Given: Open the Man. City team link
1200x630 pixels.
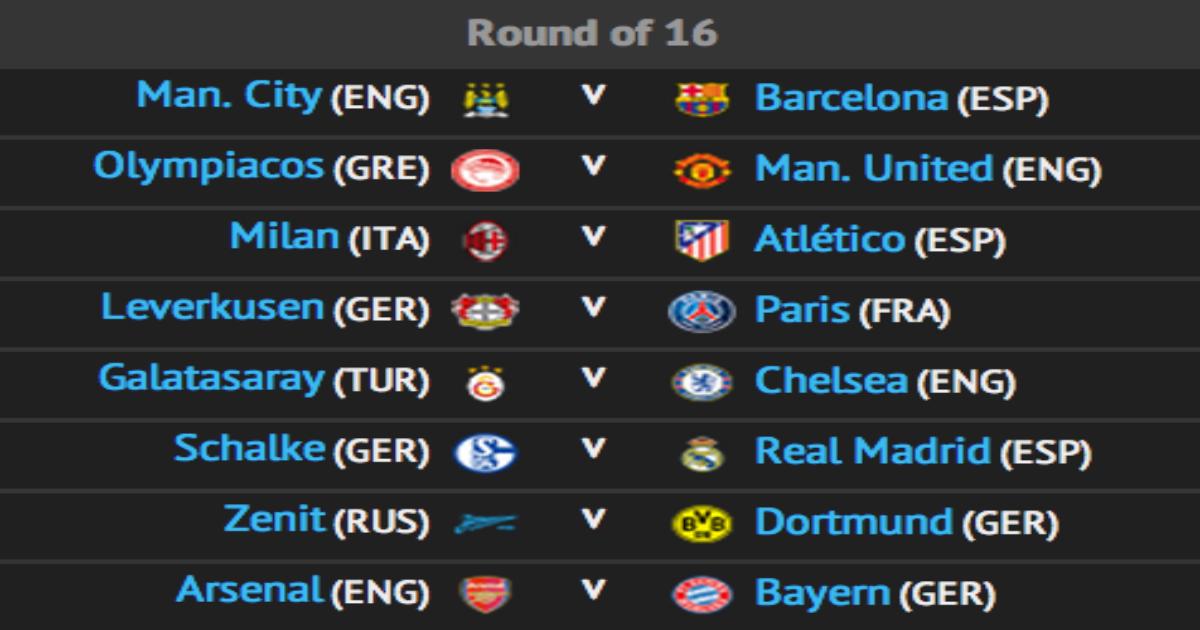Looking at the screenshot, I should tap(229, 96).
